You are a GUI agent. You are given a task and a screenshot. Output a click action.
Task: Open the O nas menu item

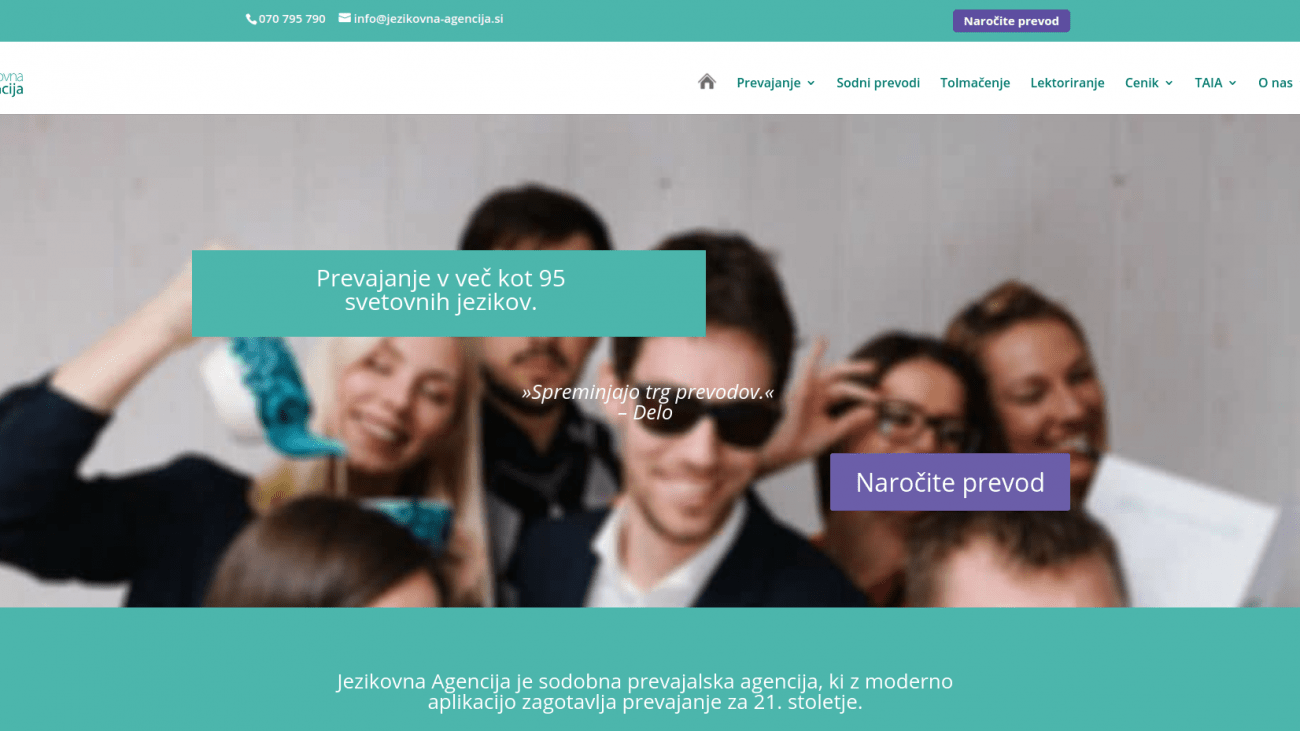click(1275, 83)
